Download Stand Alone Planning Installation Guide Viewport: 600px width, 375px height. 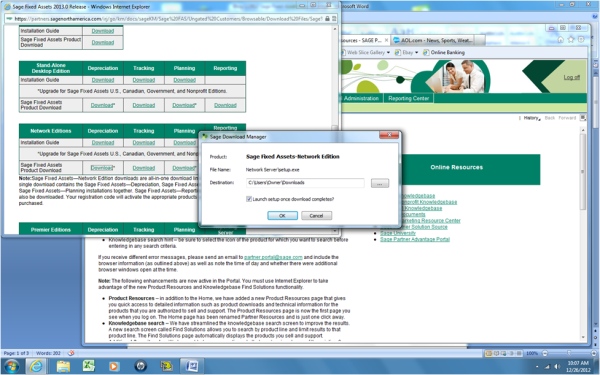pos(184,80)
